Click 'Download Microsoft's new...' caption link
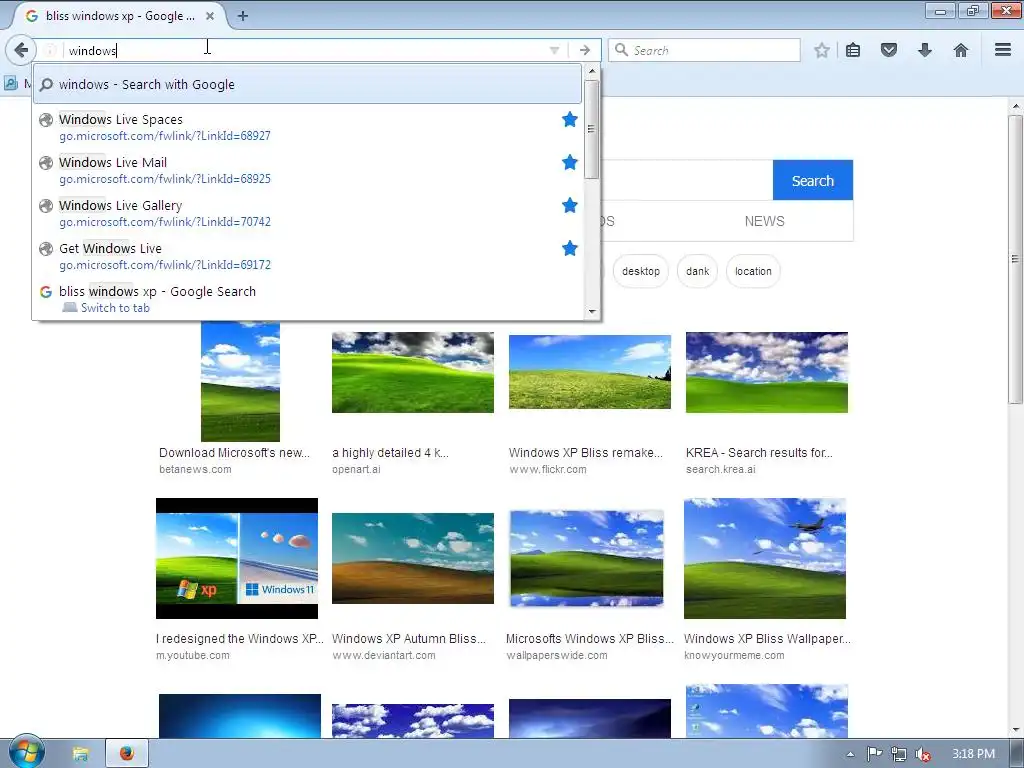 [234, 453]
